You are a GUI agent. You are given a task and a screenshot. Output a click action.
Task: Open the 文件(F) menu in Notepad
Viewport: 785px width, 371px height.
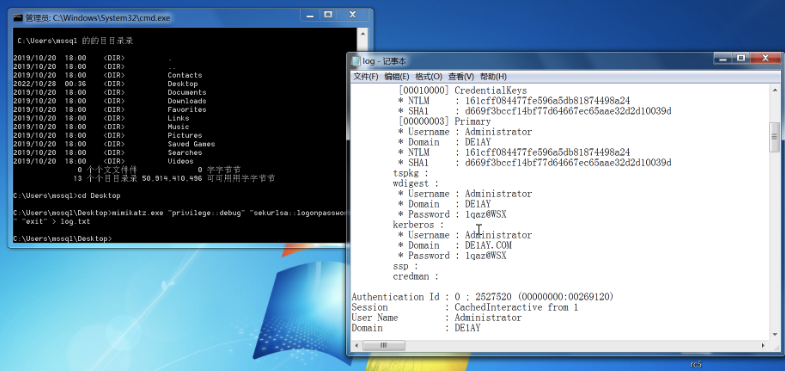pos(365,77)
